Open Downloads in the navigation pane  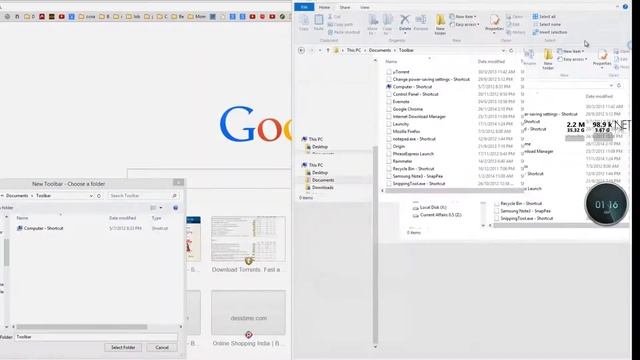pyautogui.click(x=322, y=188)
